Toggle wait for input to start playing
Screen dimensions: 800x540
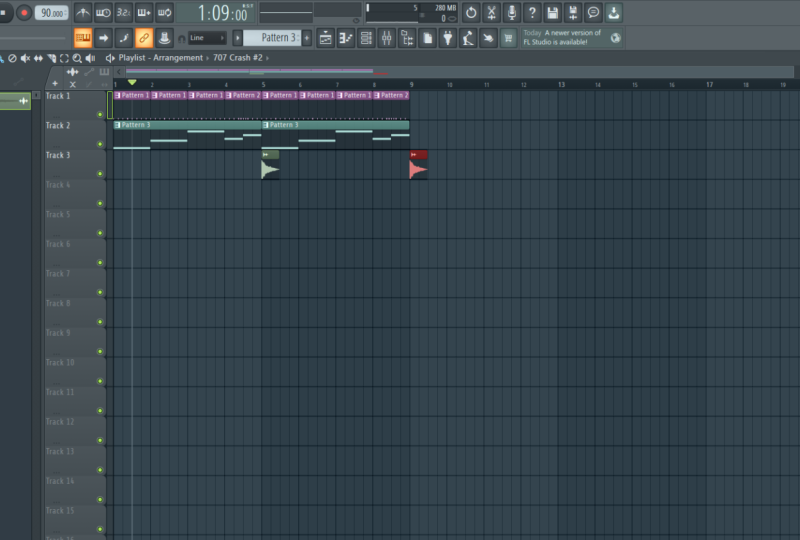click(x=103, y=13)
